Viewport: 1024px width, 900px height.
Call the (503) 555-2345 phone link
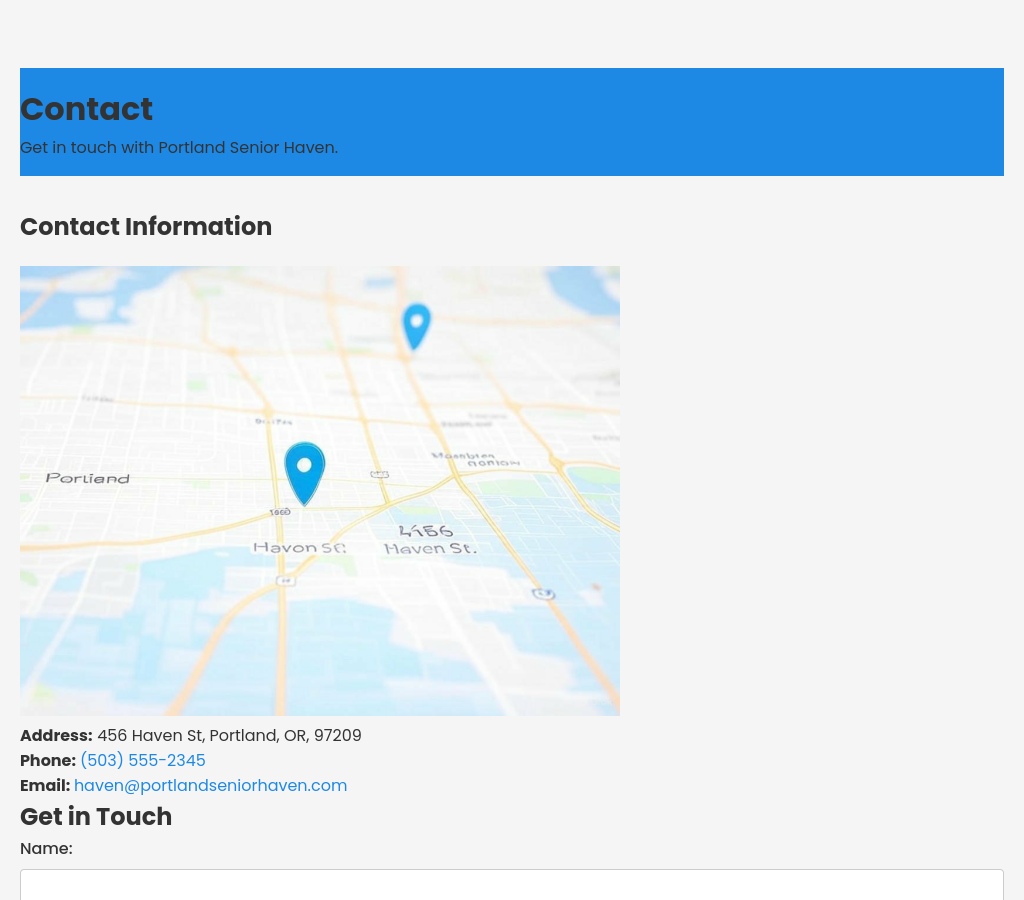pos(143,761)
